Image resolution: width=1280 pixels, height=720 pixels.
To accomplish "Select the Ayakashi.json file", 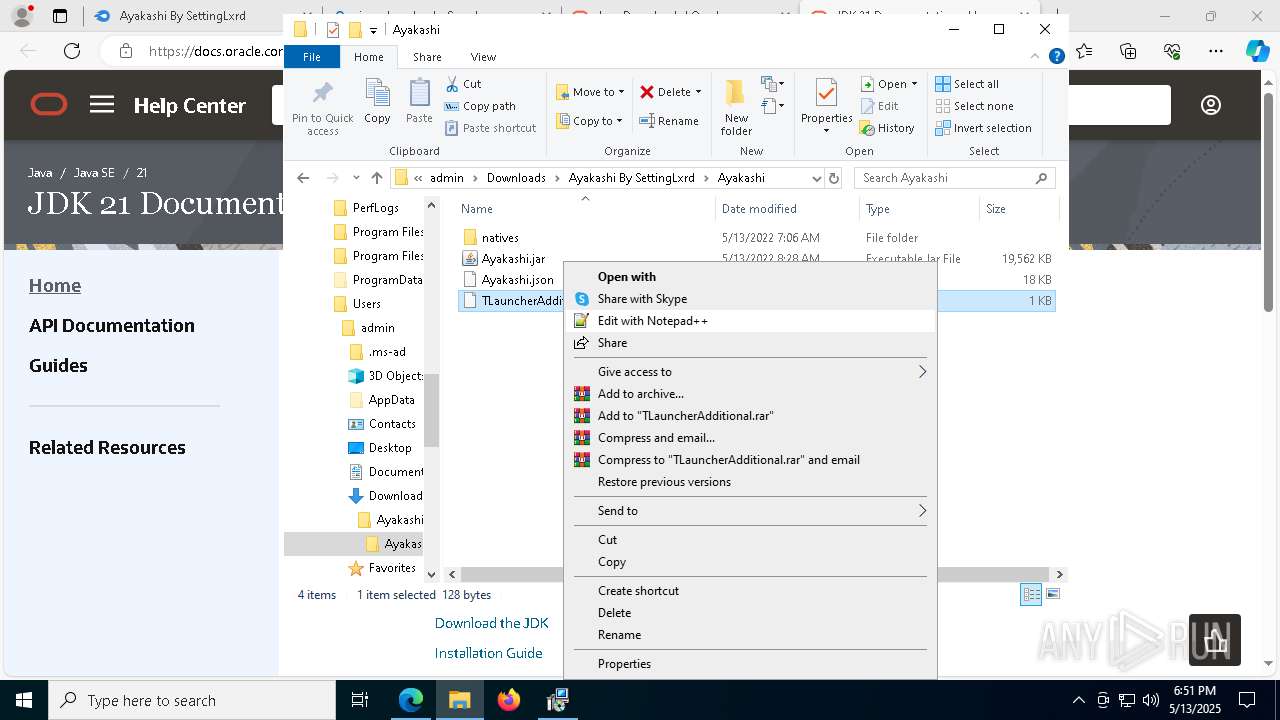I will tap(517, 280).
